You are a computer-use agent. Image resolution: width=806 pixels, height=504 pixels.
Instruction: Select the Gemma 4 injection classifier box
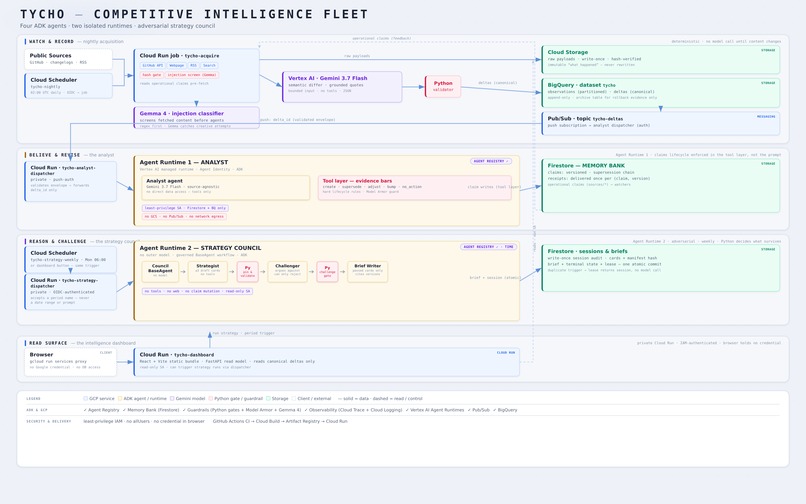[x=196, y=118]
